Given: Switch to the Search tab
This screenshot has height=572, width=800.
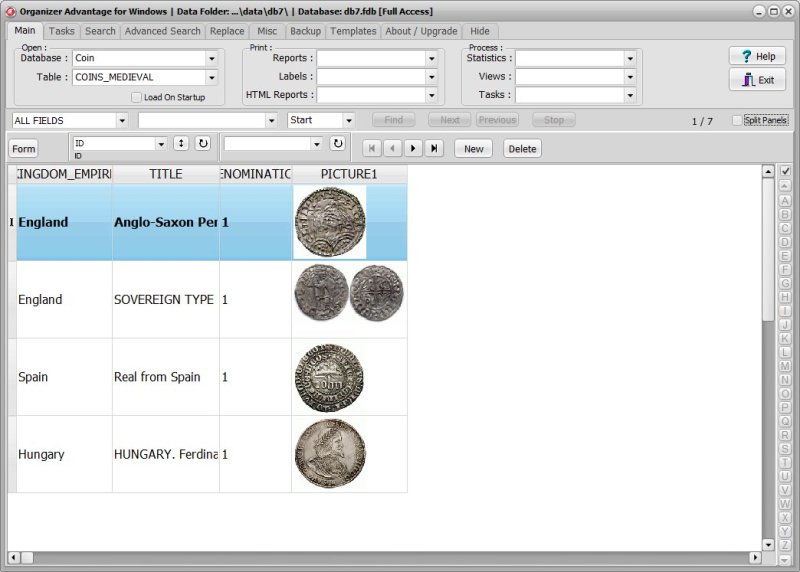Looking at the screenshot, I should tap(100, 31).
